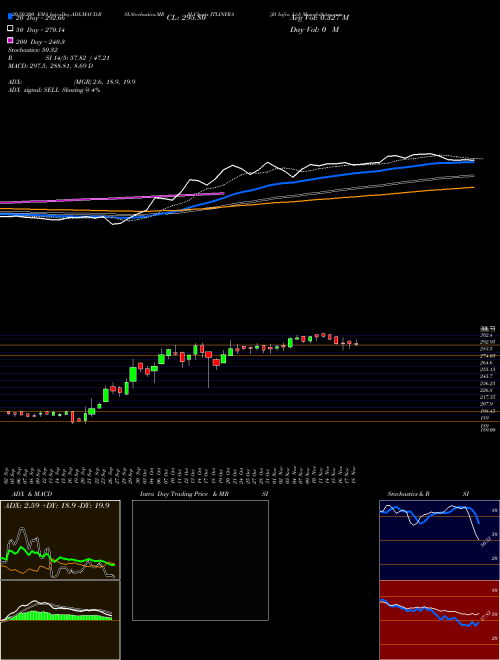Click the 217.35 price axis label
The image size is (500, 660).
[x=487, y=397]
